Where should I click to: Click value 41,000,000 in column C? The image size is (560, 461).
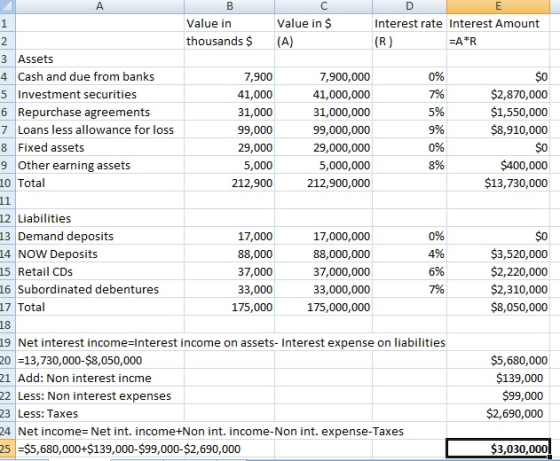coord(324,94)
